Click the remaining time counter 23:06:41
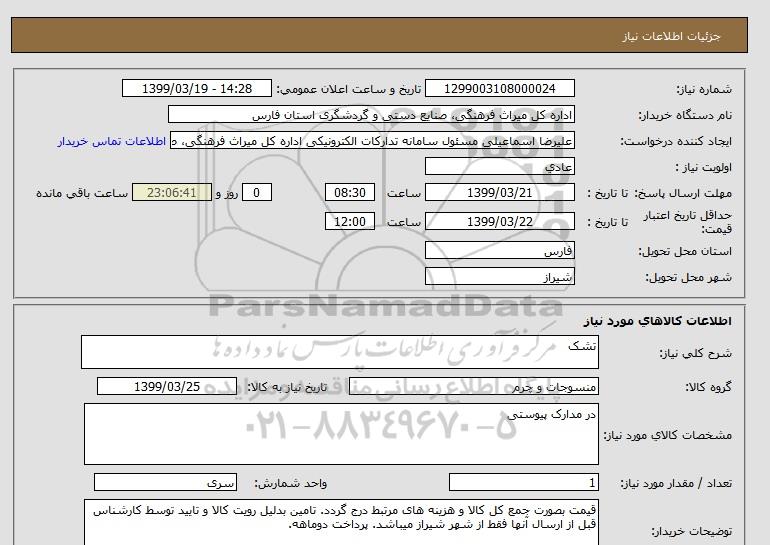The image size is (770, 545). (172, 192)
